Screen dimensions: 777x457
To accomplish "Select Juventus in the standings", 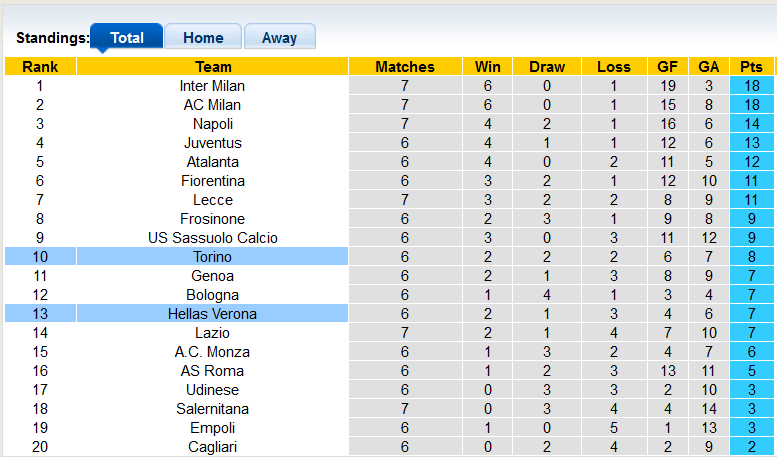I will click(213, 143).
